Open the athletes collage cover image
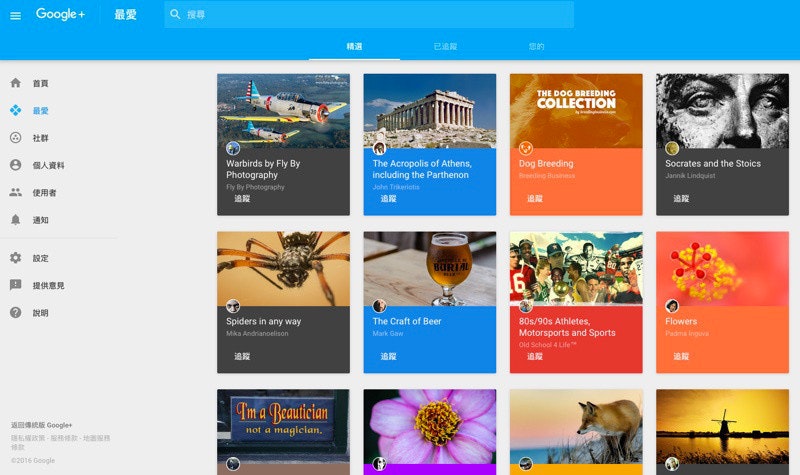 (x=576, y=269)
